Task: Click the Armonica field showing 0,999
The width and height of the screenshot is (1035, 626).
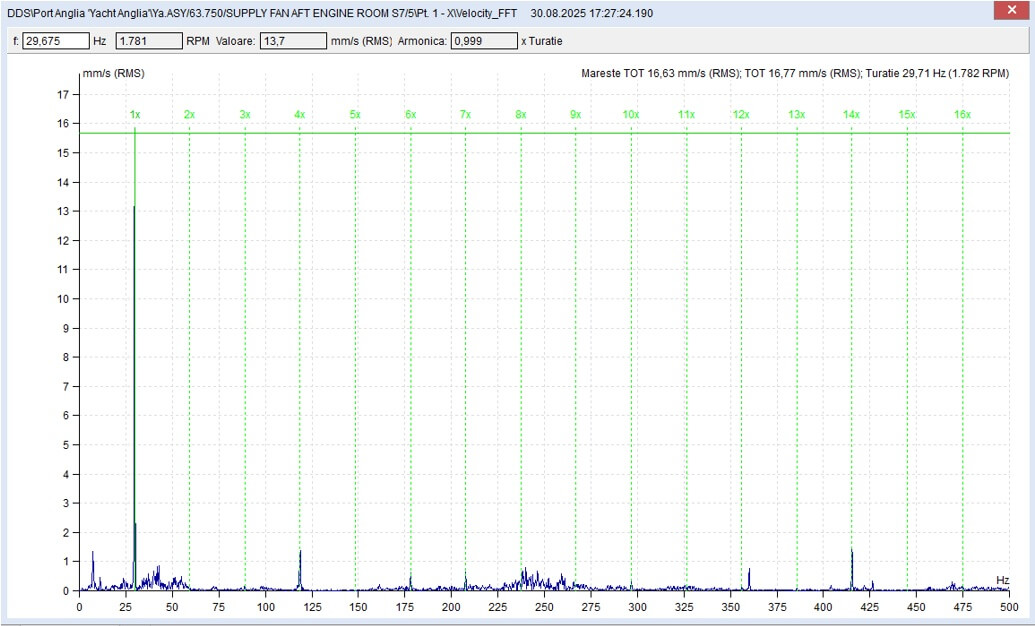Action: (484, 41)
